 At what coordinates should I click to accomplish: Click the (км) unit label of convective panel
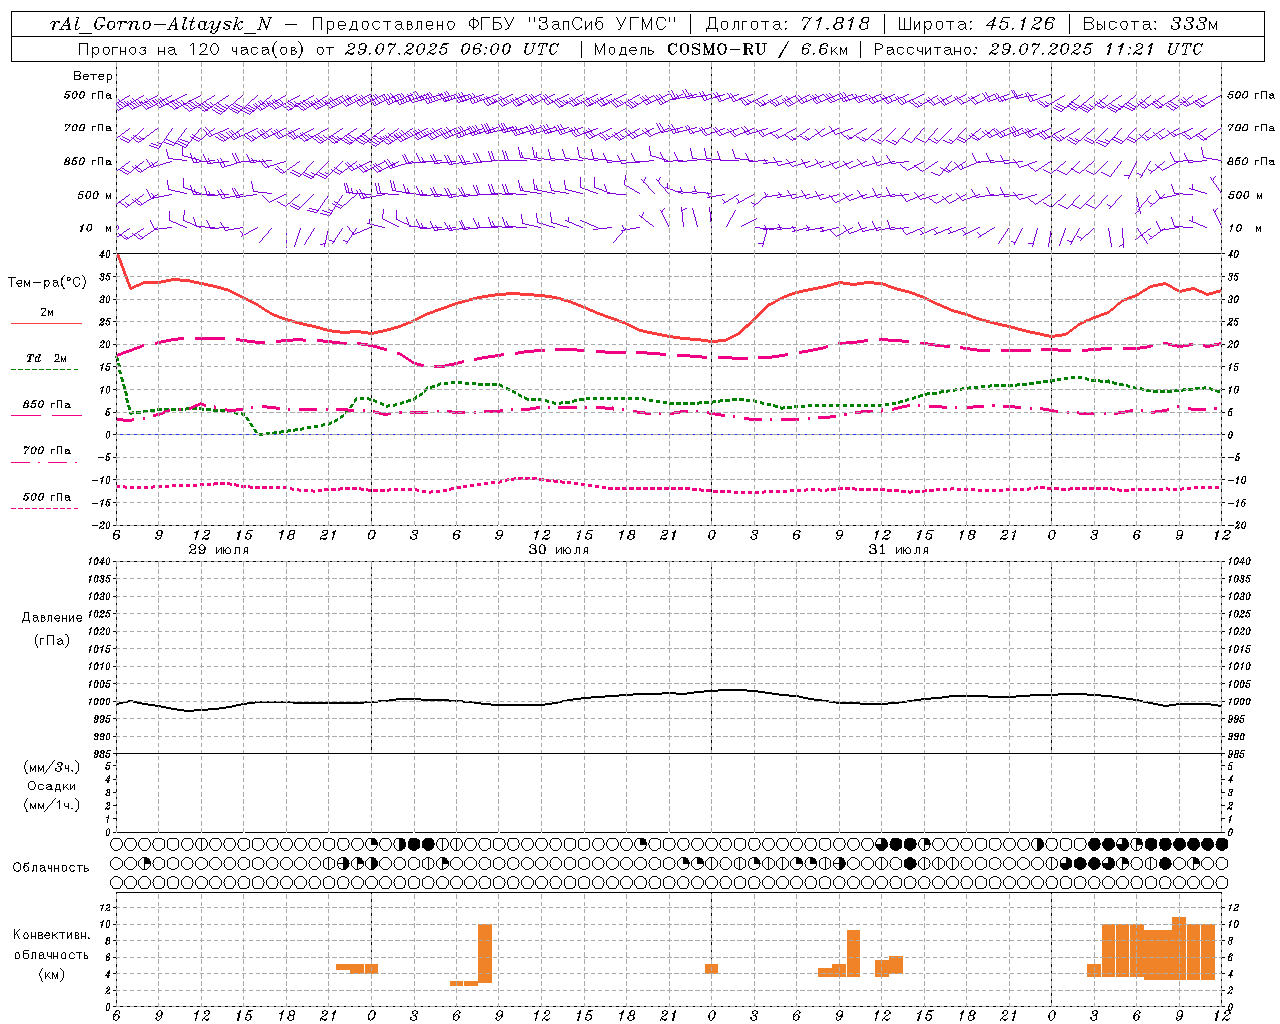[x=52, y=973]
